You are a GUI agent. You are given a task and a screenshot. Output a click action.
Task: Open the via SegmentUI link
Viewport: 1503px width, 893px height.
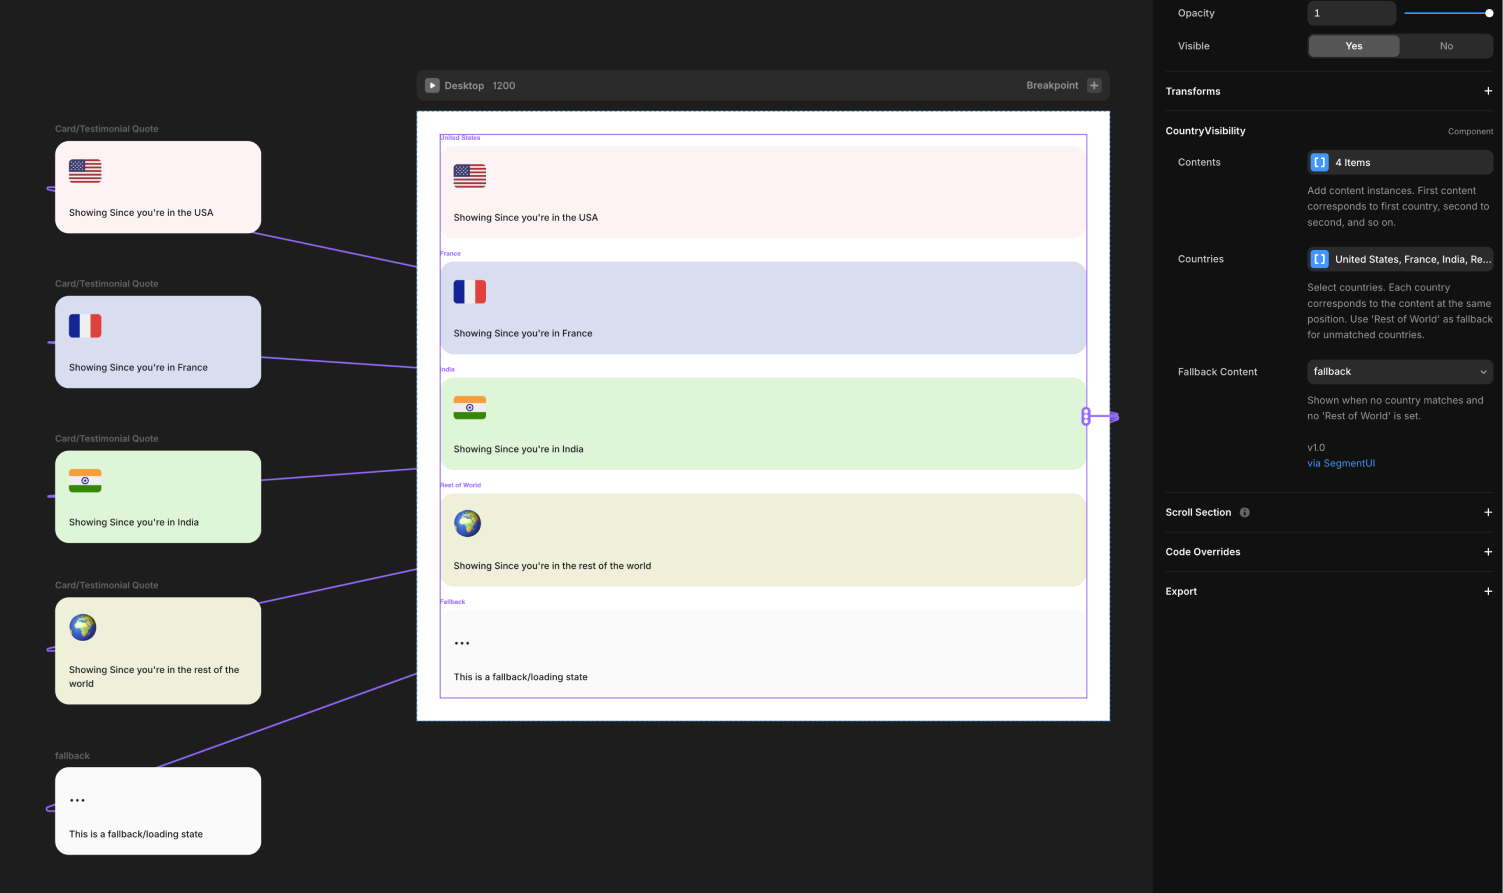(1340, 463)
